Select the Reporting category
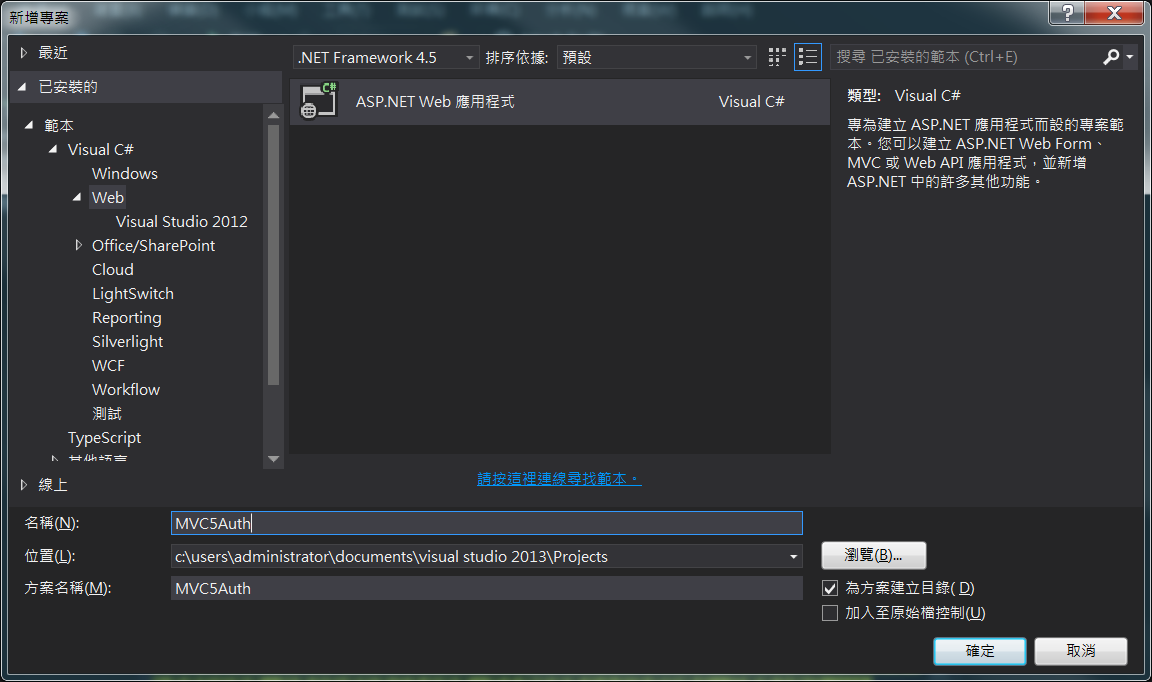 (x=126, y=317)
